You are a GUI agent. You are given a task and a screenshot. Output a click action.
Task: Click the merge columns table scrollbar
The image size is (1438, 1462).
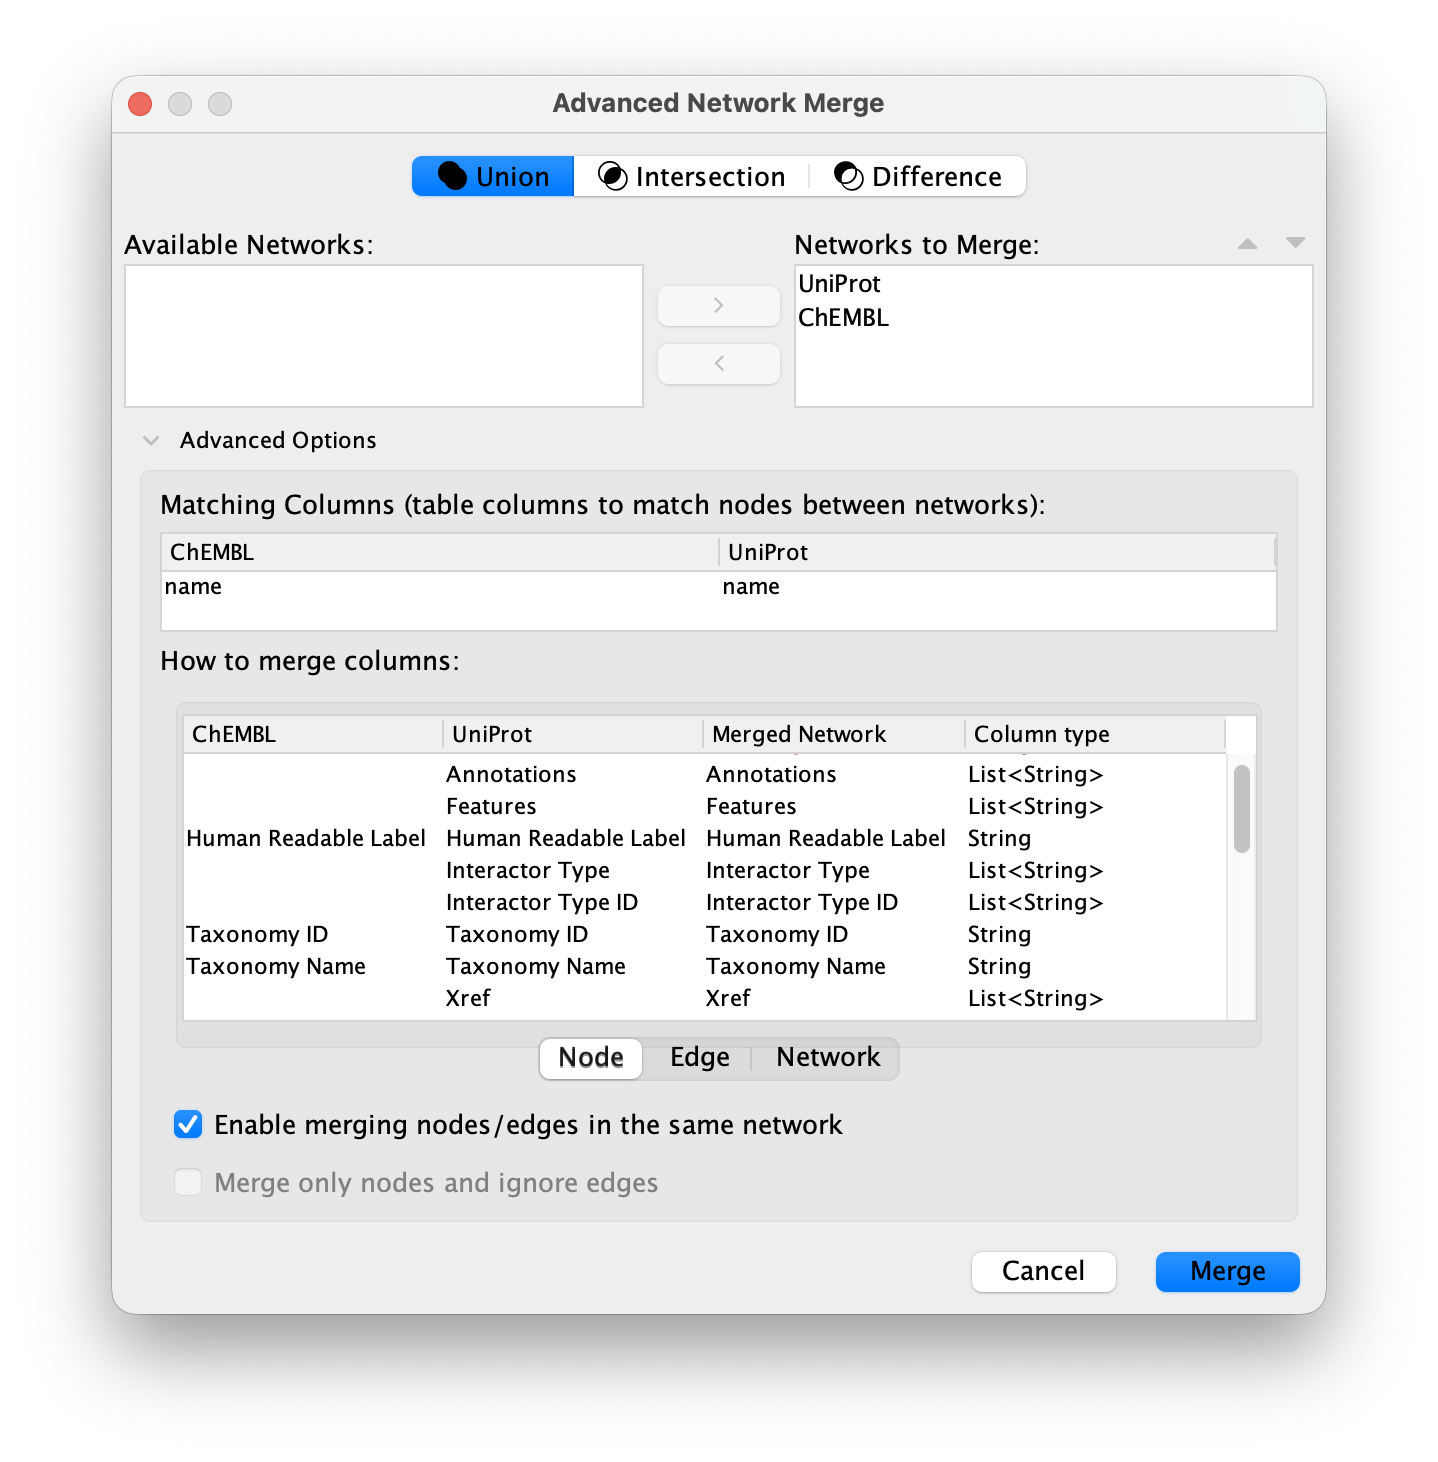[1241, 809]
